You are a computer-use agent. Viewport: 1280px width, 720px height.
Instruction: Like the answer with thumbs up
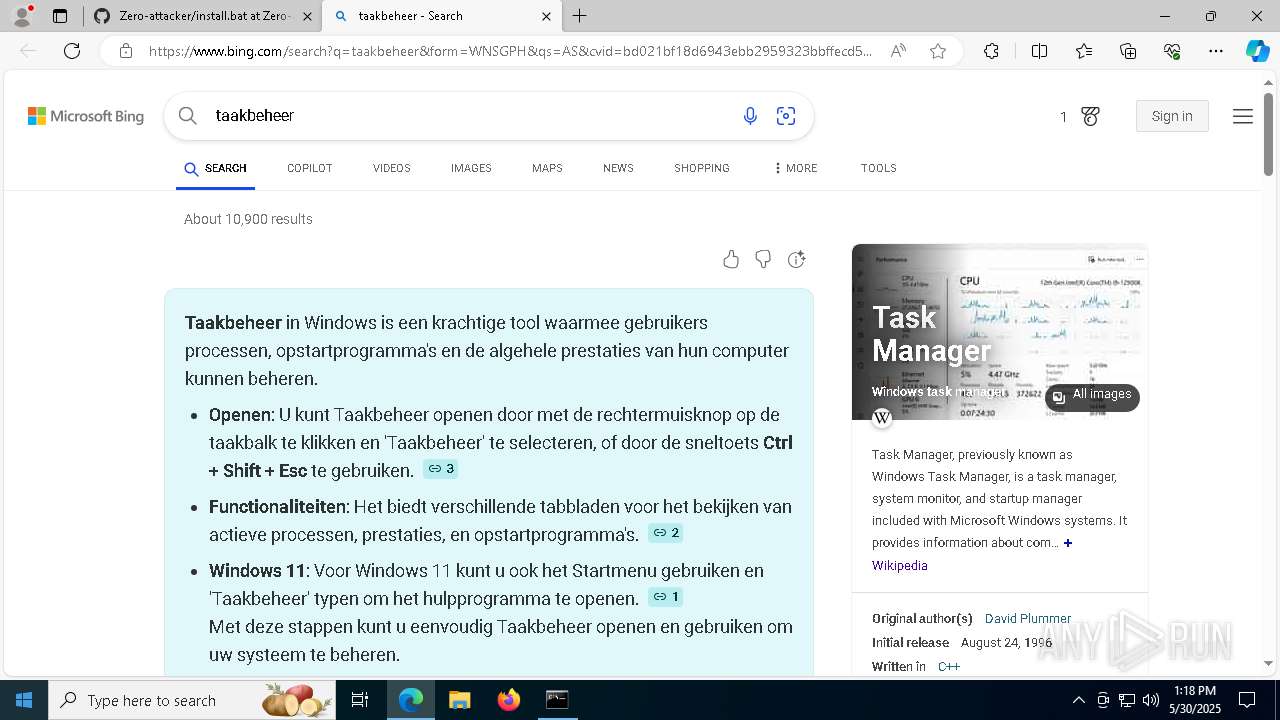click(731, 260)
